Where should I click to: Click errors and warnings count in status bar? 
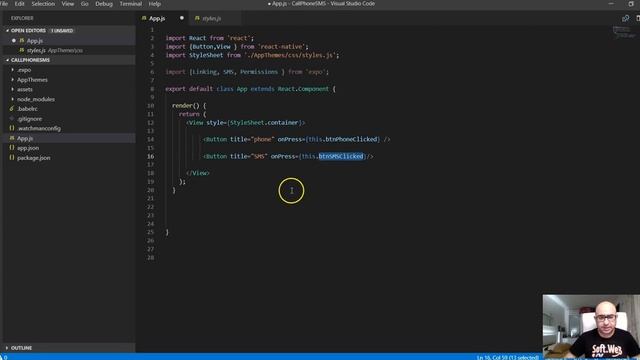click(4, 357)
